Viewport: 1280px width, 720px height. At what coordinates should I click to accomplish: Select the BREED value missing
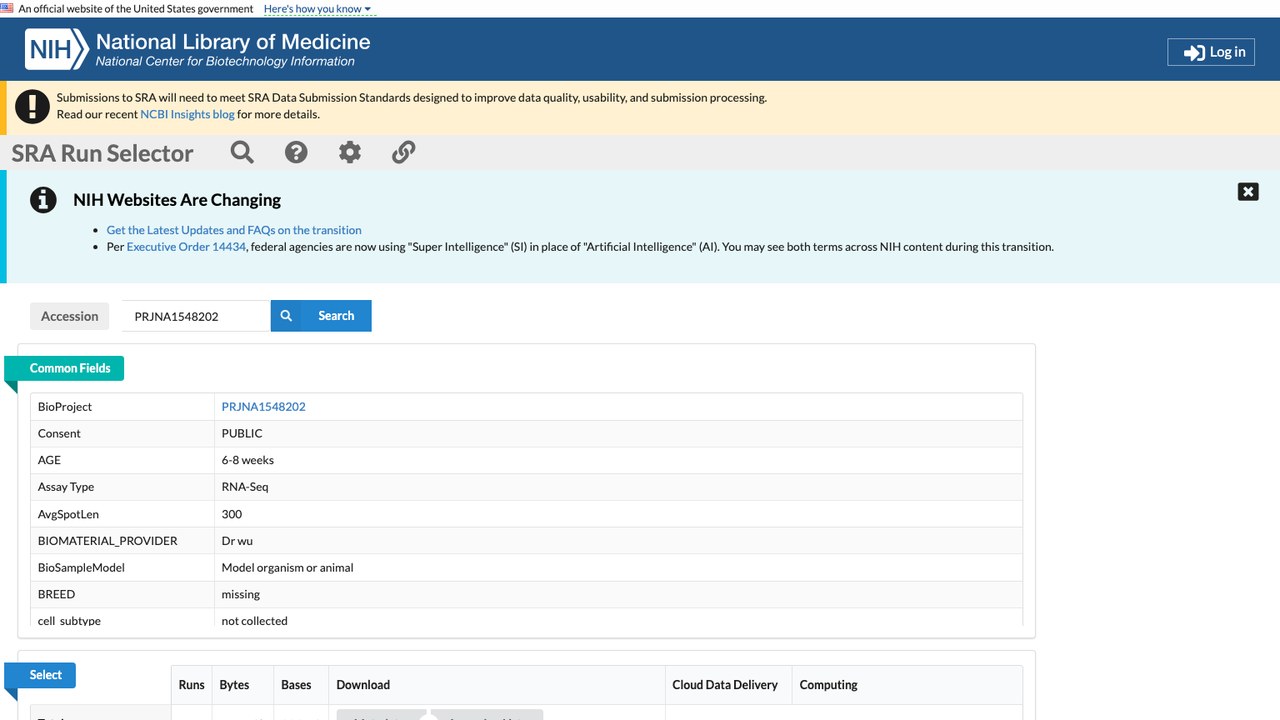(x=241, y=594)
